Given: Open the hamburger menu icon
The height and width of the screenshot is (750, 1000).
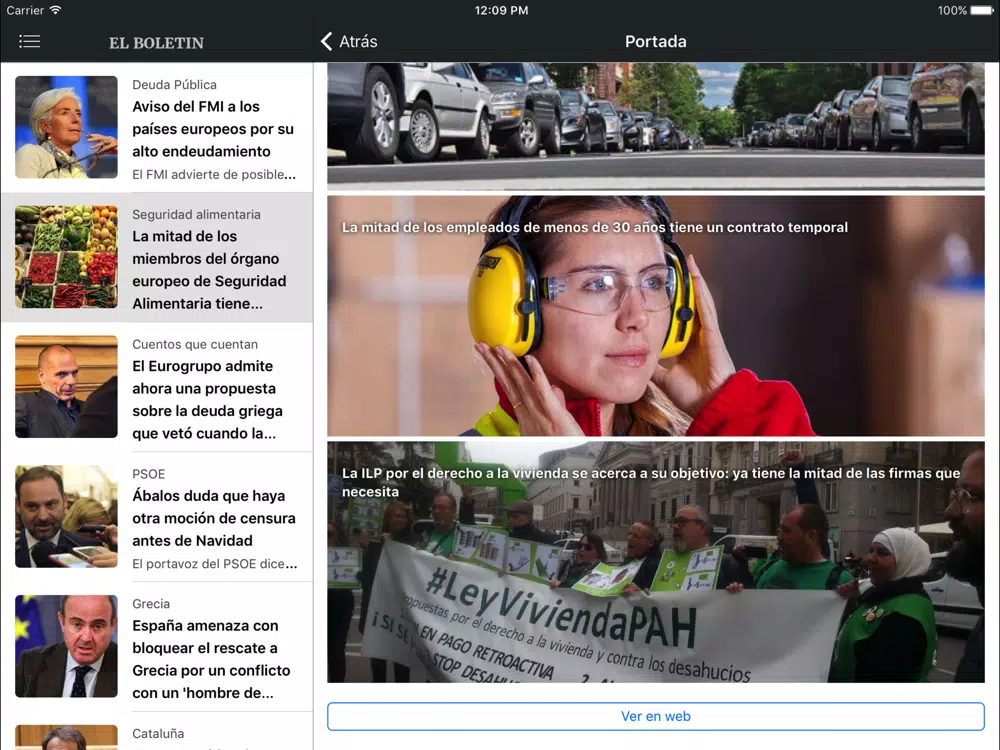Looking at the screenshot, I should pyautogui.click(x=29, y=41).
